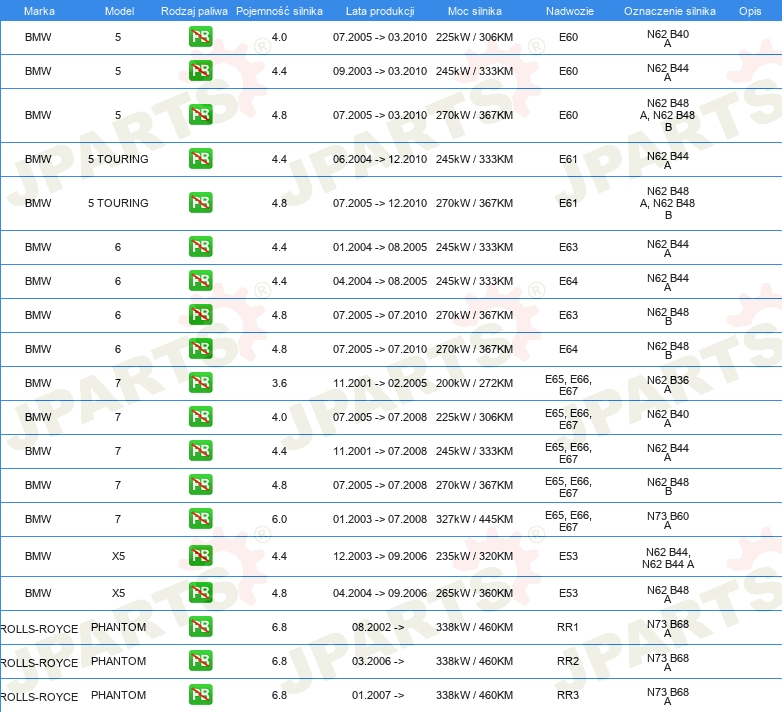This screenshot has width=782, height=712.
Task: Click the 265kW / 360KM engine power cell
Action: 474,593
